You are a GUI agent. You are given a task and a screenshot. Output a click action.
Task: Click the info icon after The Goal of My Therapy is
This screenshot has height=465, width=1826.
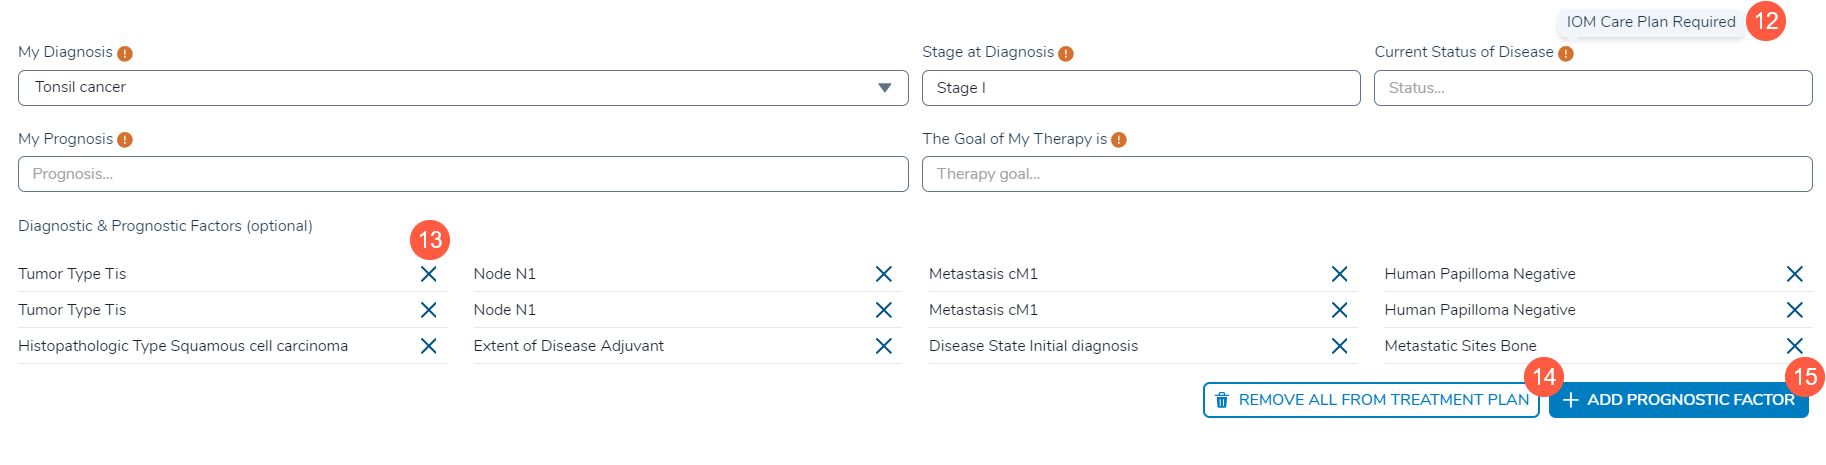point(1119,140)
